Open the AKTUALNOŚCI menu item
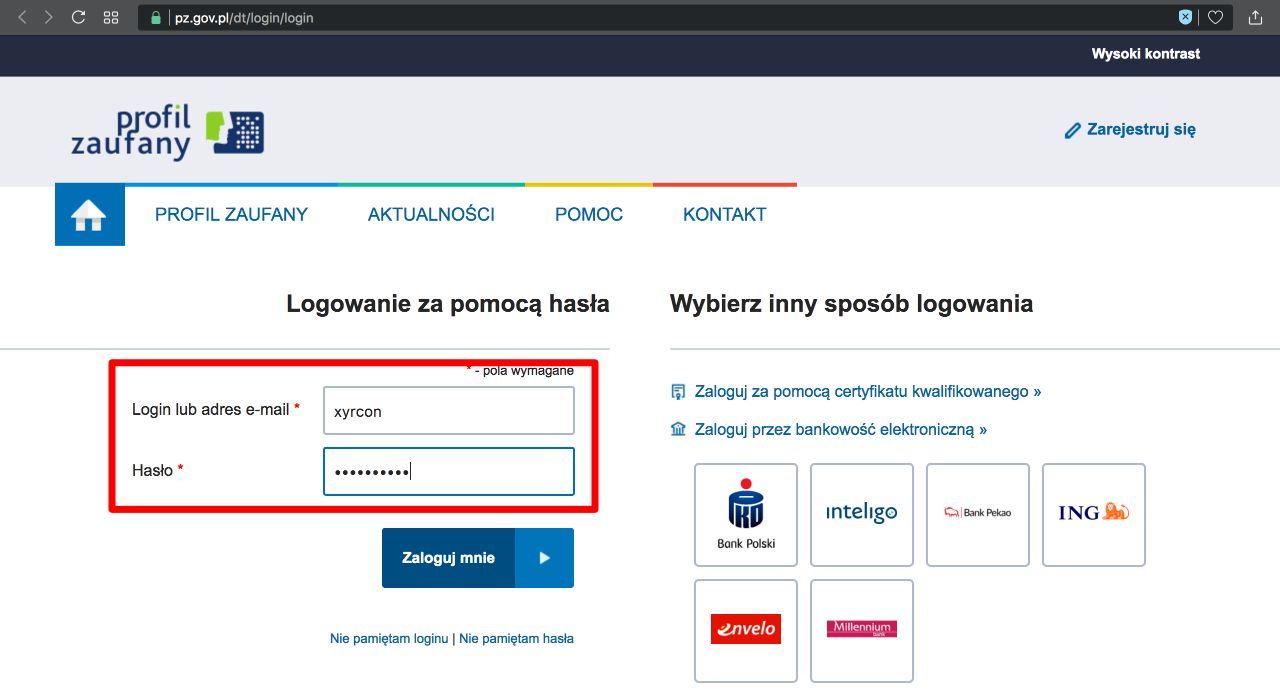 pos(431,215)
